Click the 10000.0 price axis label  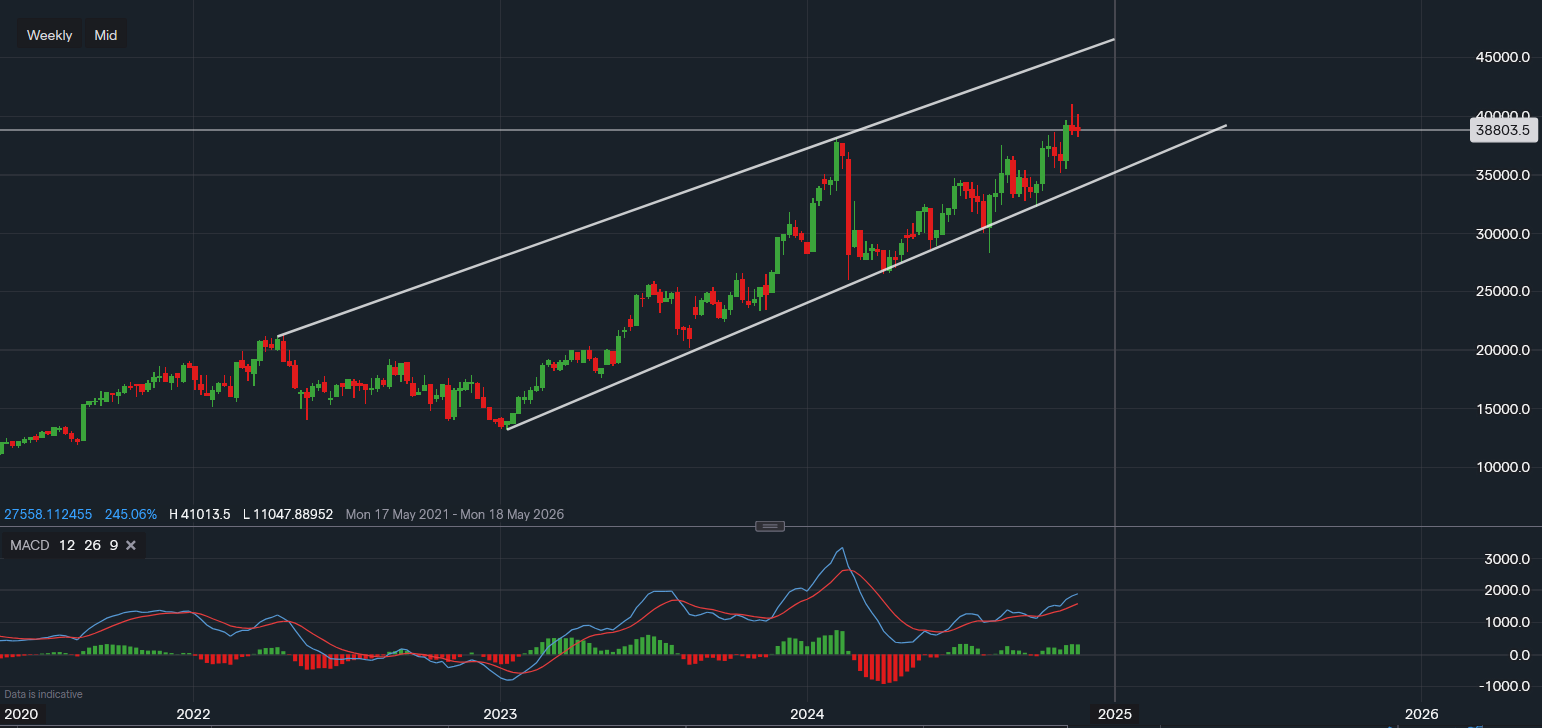(x=1501, y=467)
